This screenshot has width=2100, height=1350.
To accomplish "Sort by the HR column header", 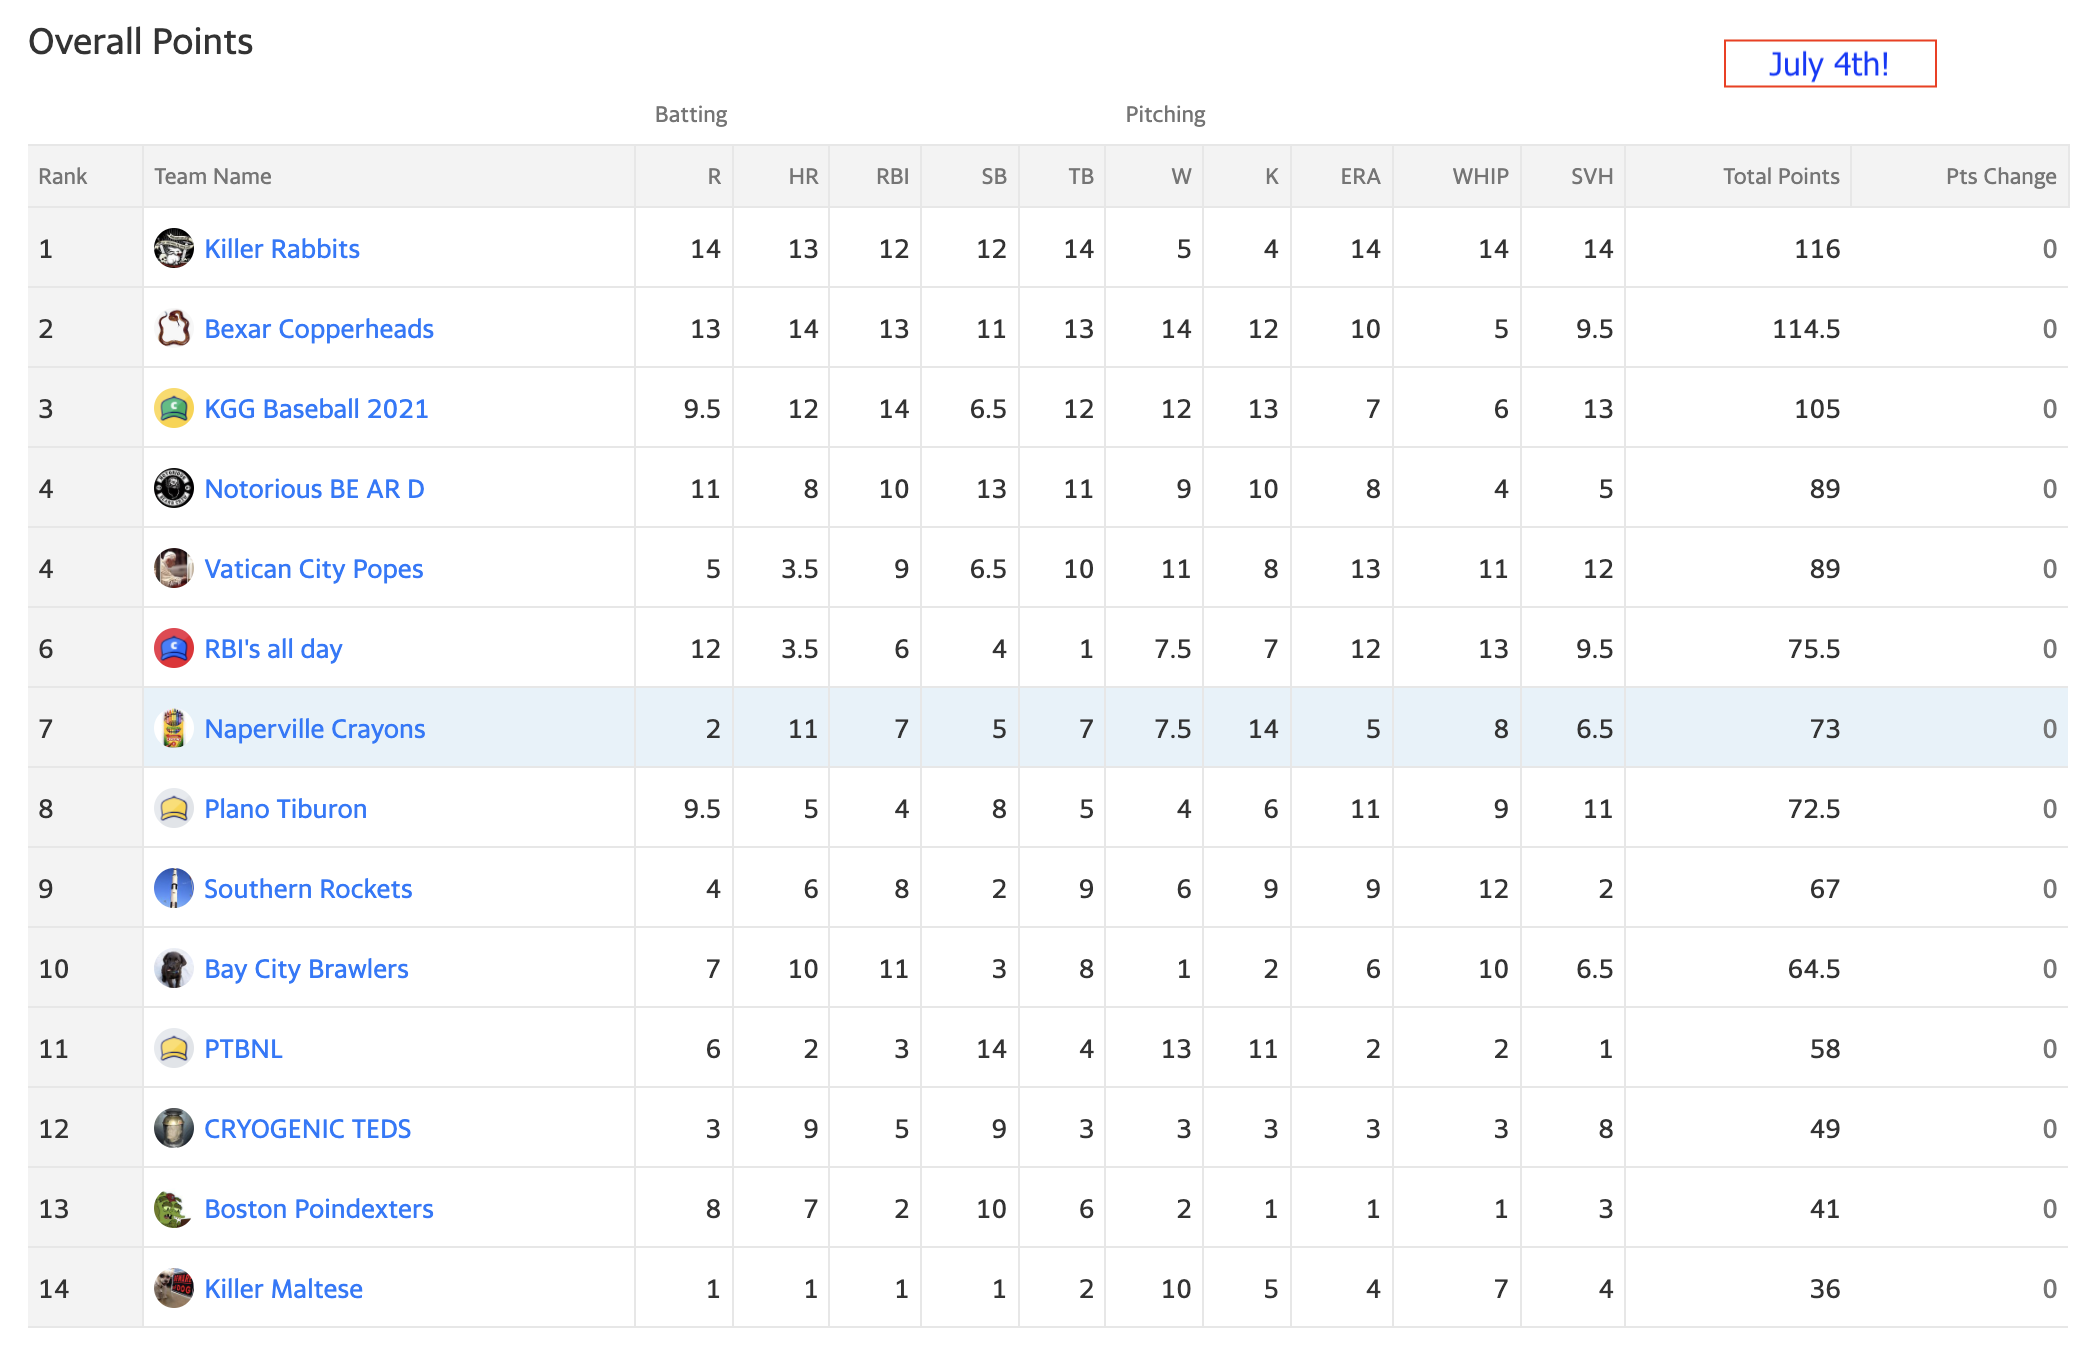I will 803,176.
